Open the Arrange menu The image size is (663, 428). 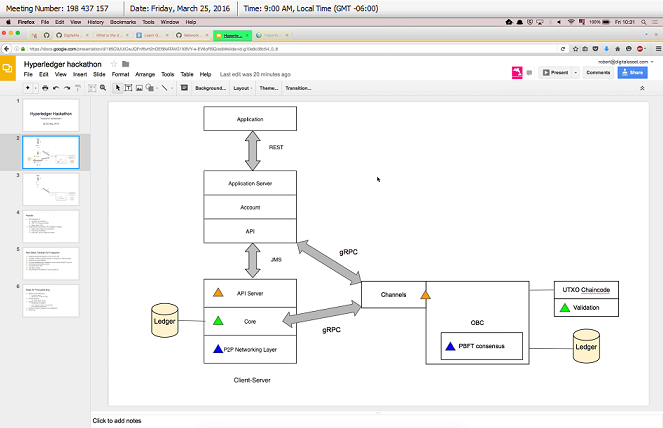click(x=145, y=74)
